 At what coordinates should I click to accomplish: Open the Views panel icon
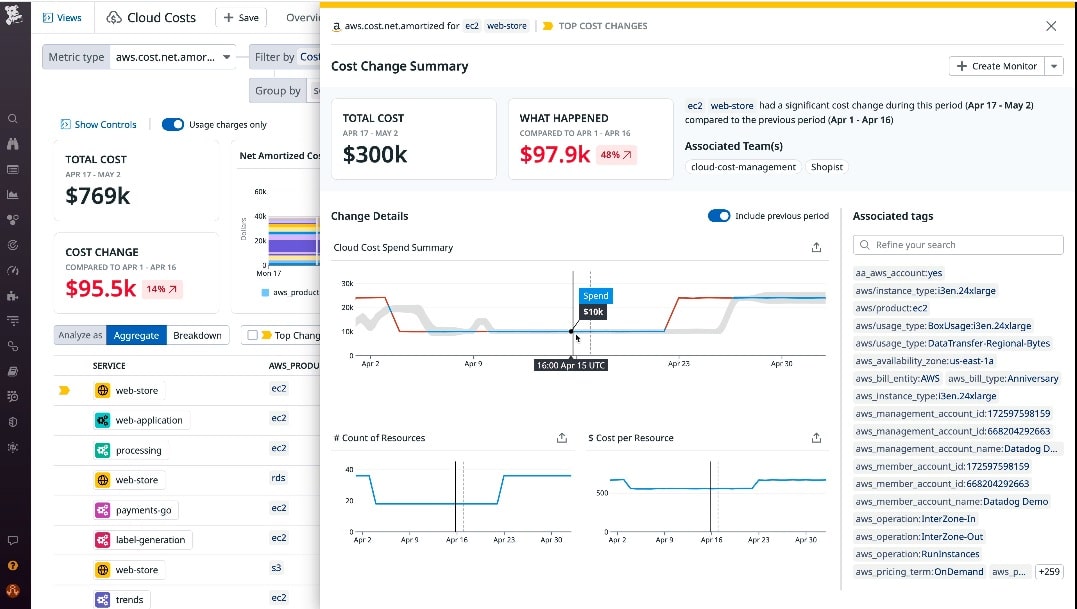point(47,18)
